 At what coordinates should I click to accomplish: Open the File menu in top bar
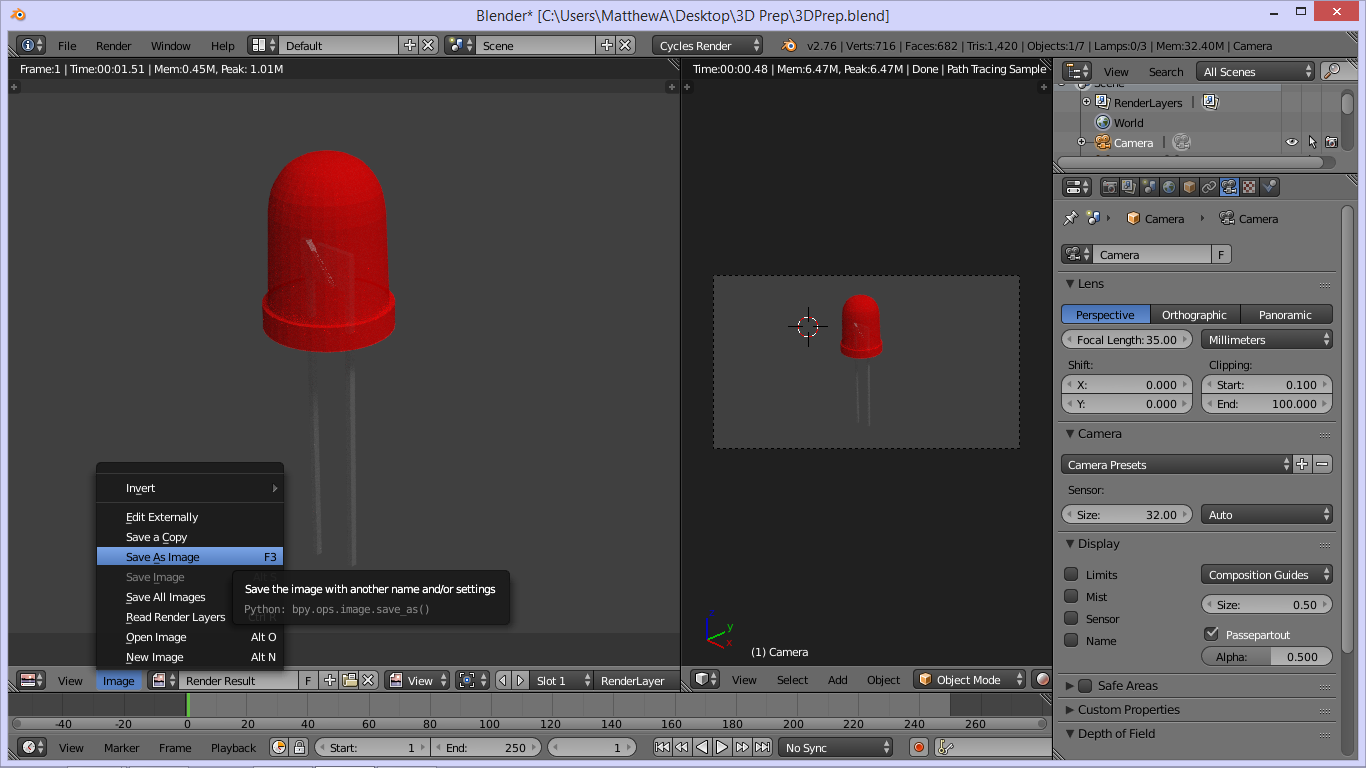(67, 45)
